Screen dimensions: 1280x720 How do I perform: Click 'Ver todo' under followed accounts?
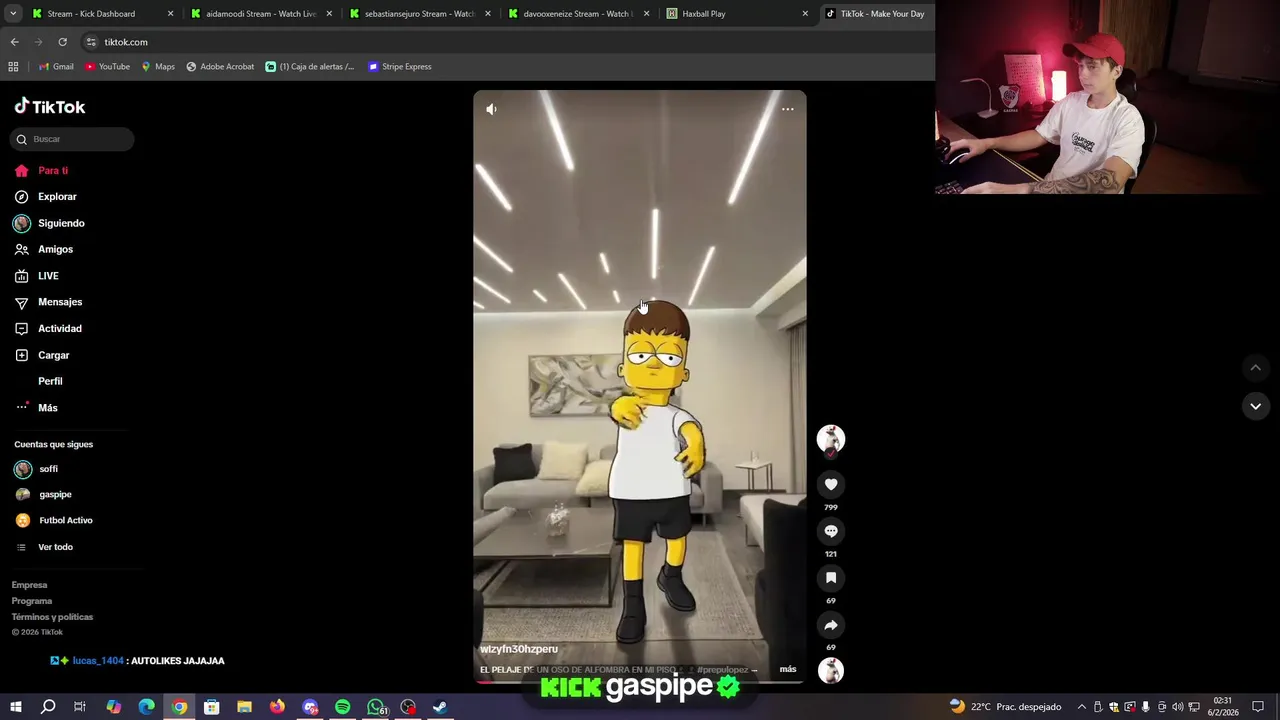[44, 547]
